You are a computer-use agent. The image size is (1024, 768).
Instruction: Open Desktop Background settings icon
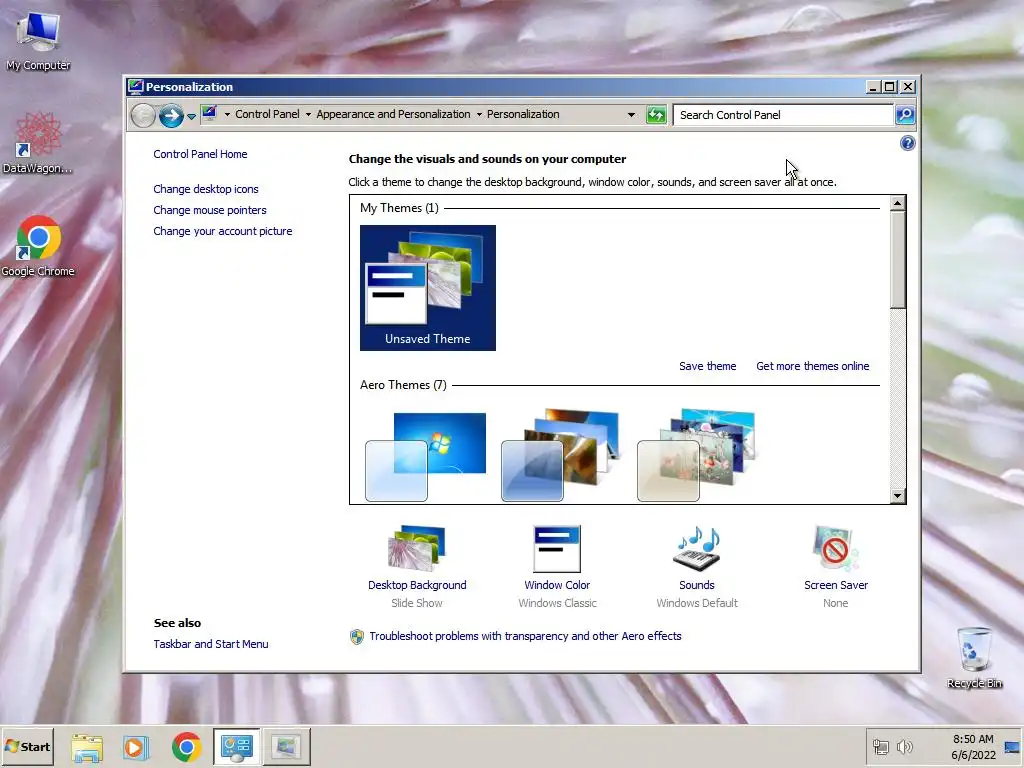[x=417, y=548]
